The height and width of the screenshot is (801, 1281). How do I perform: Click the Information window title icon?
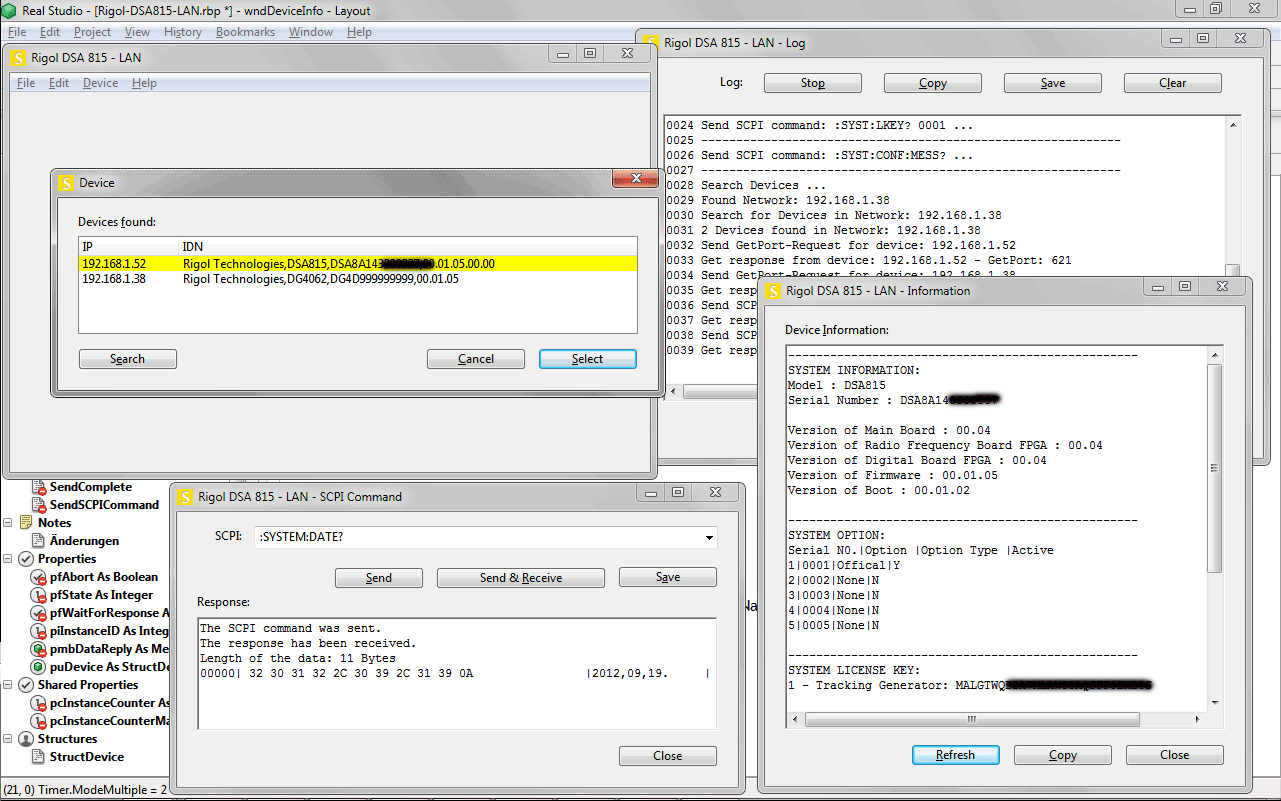point(774,291)
